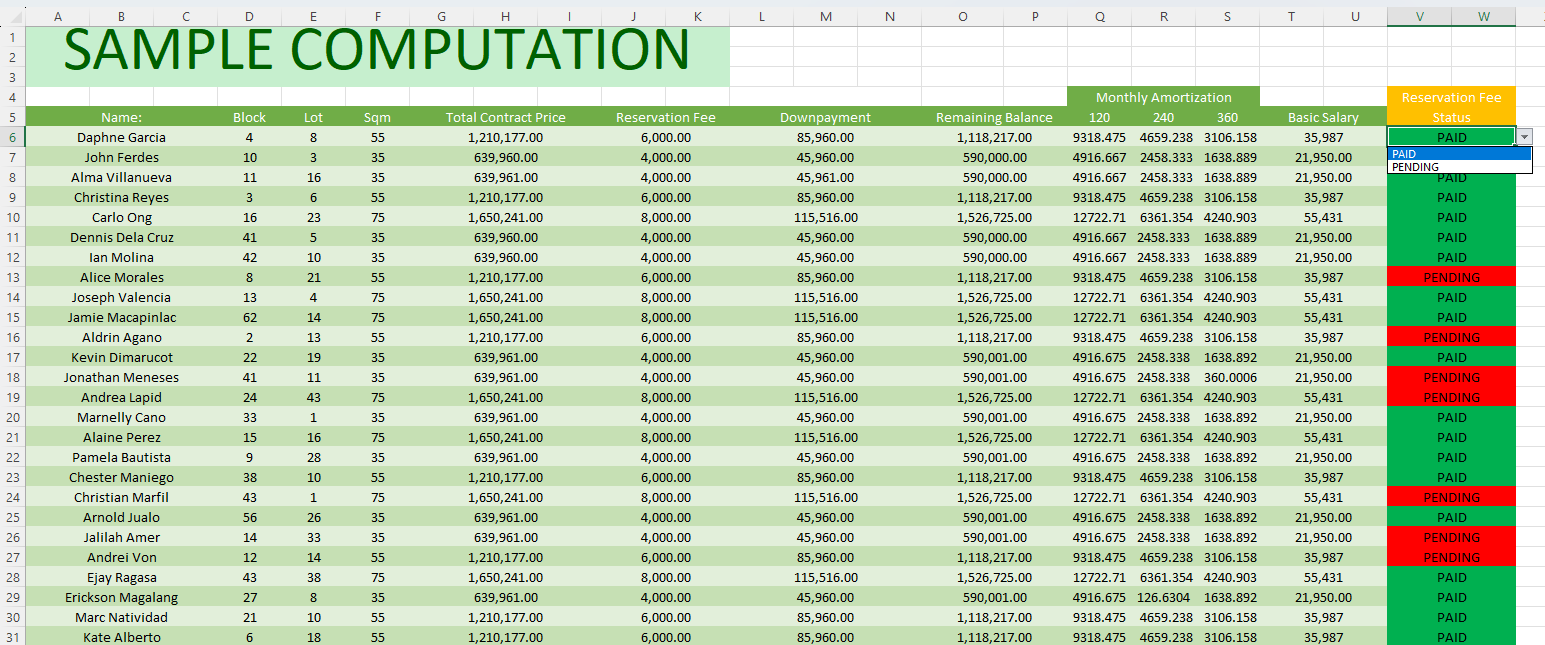Click the Sqm column heading

(377, 117)
